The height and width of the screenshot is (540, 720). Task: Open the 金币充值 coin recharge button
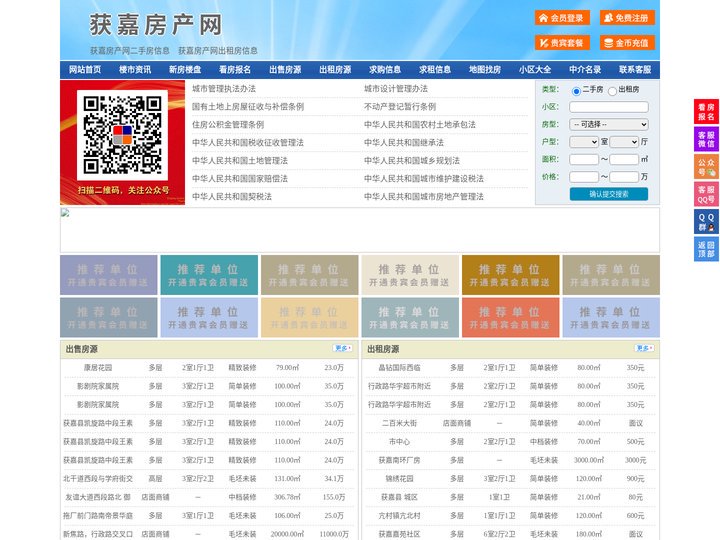tap(627, 43)
